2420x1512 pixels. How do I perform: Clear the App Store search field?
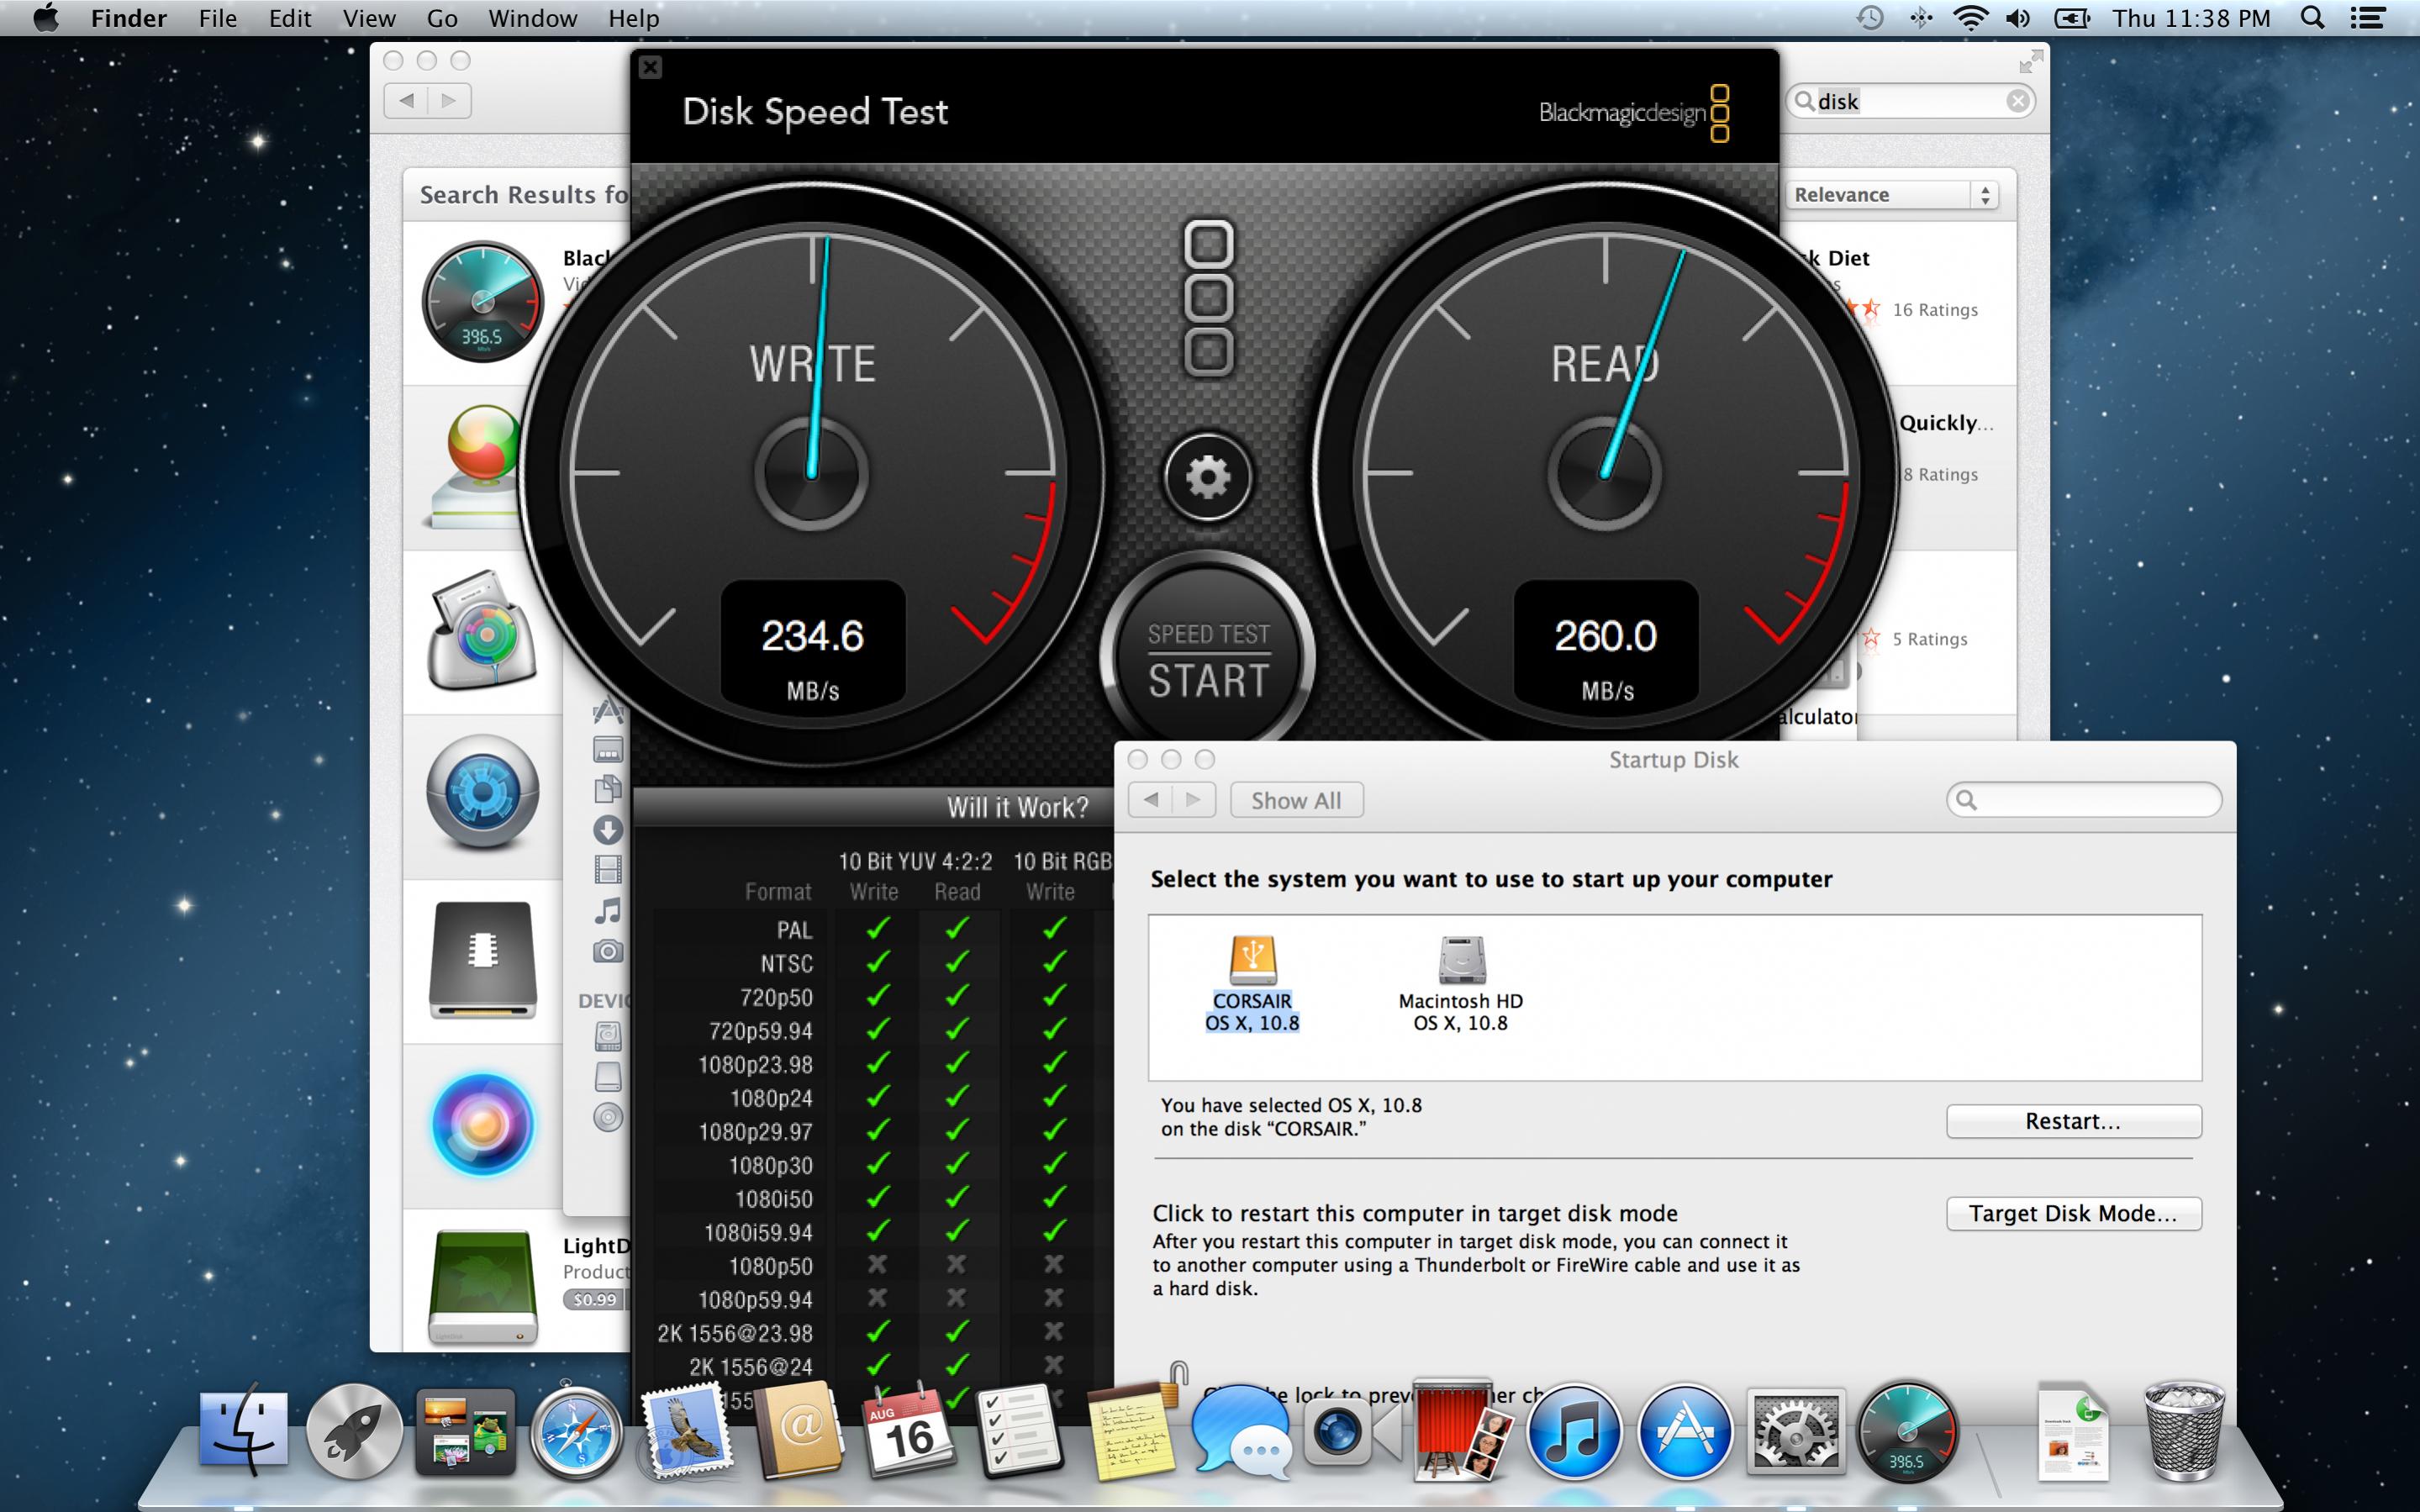pyautogui.click(x=2018, y=101)
